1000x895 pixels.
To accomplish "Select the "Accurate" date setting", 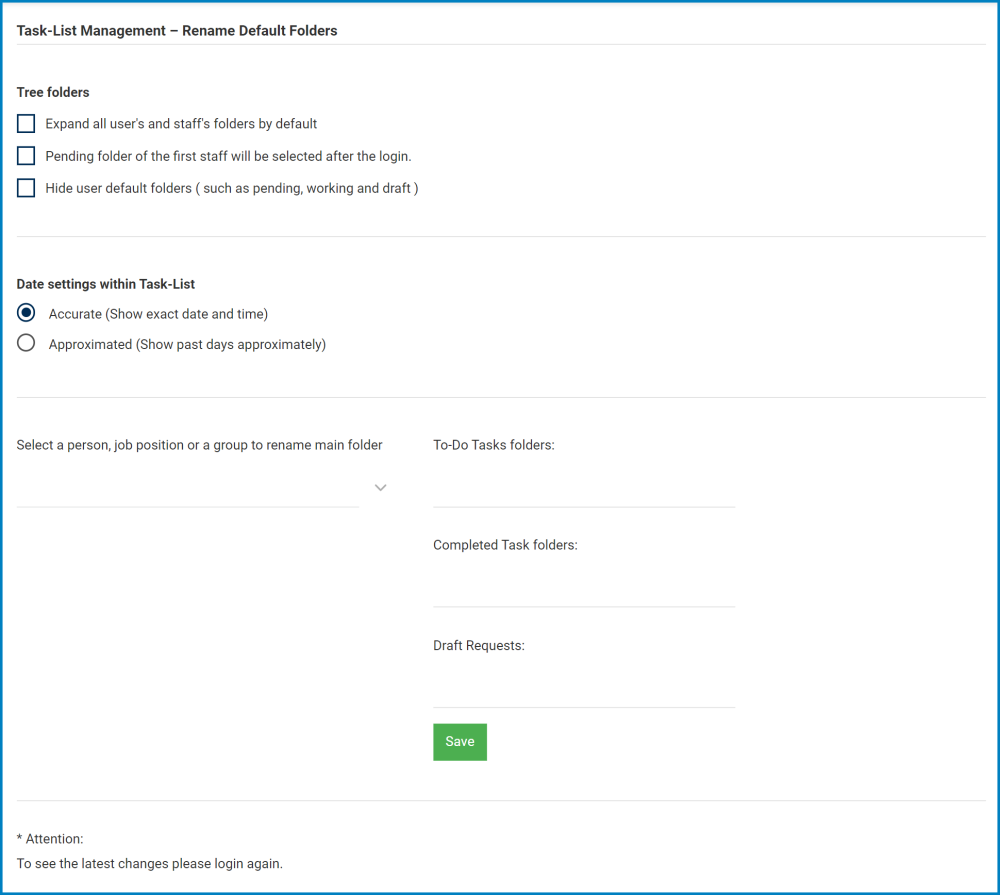I will (x=25, y=312).
